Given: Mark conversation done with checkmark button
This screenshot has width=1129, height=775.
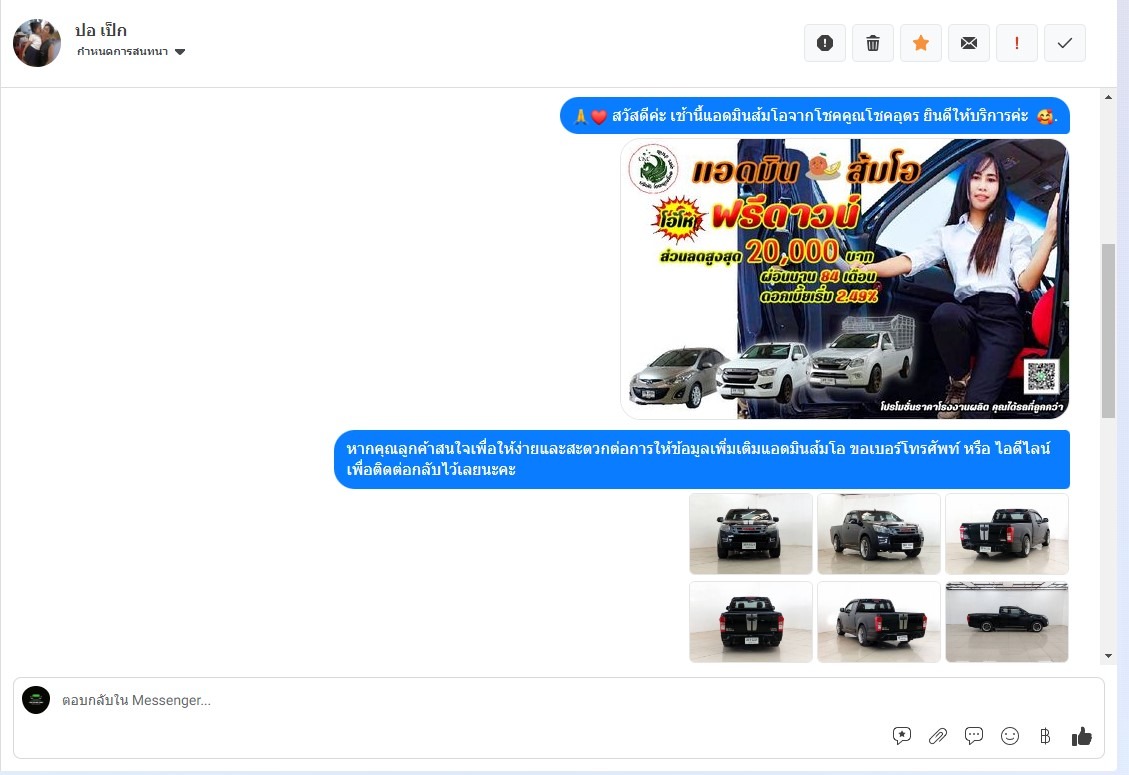Looking at the screenshot, I should tap(1065, 43).
